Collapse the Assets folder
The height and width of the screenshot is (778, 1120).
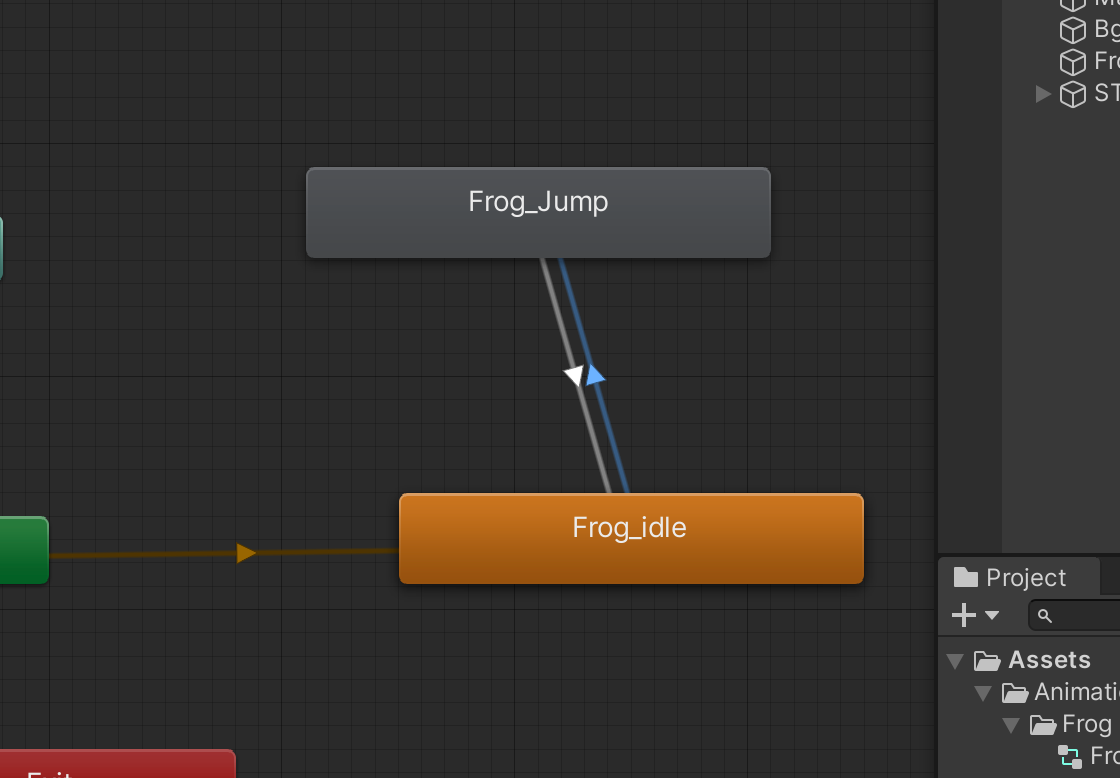[955, 660]
